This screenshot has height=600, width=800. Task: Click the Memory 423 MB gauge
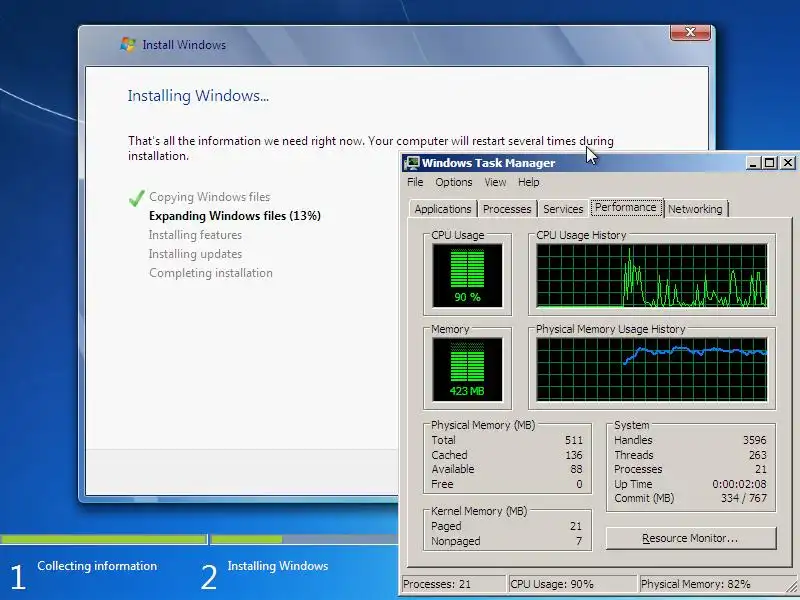pos(467,369)
